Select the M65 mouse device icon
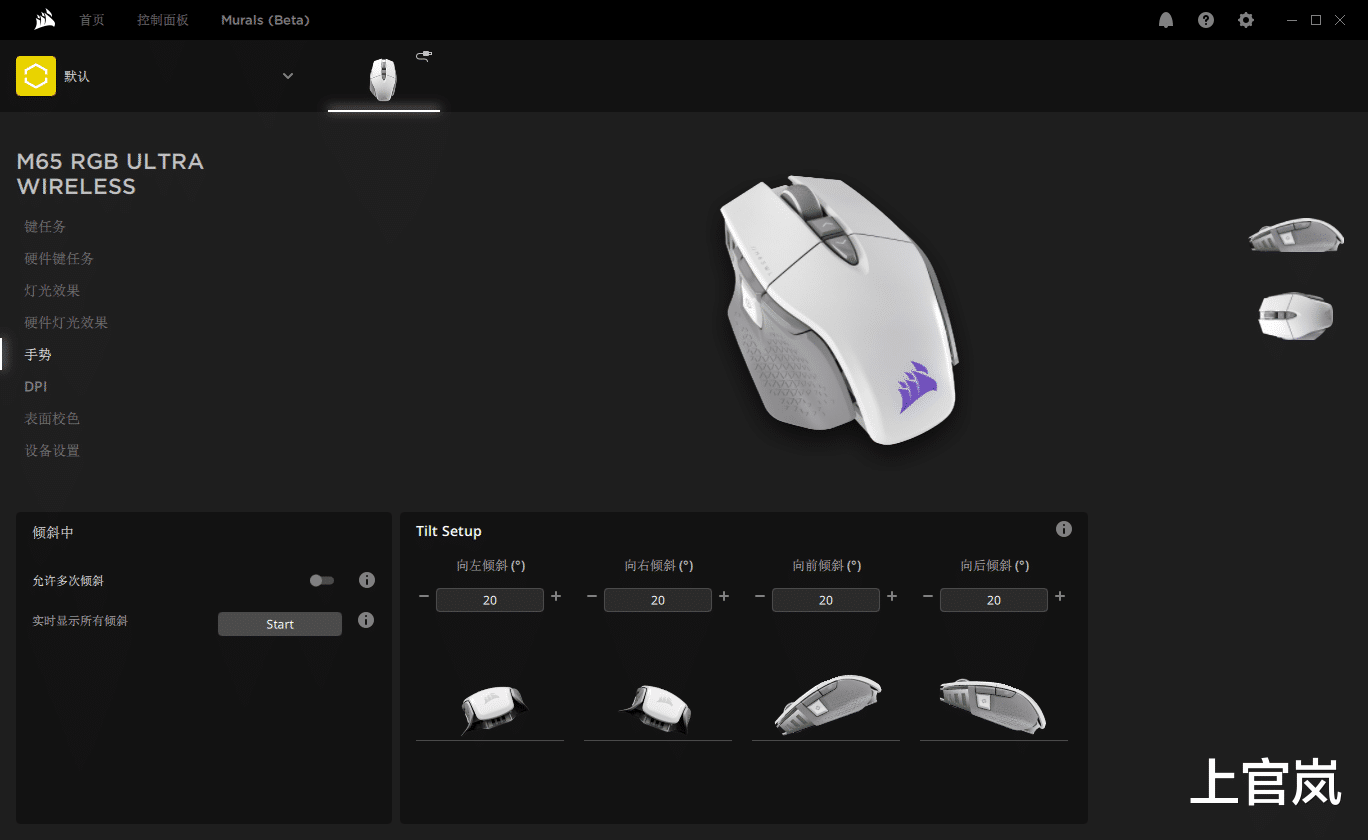Screen dimensions: 1368x840 click(383, 79)
